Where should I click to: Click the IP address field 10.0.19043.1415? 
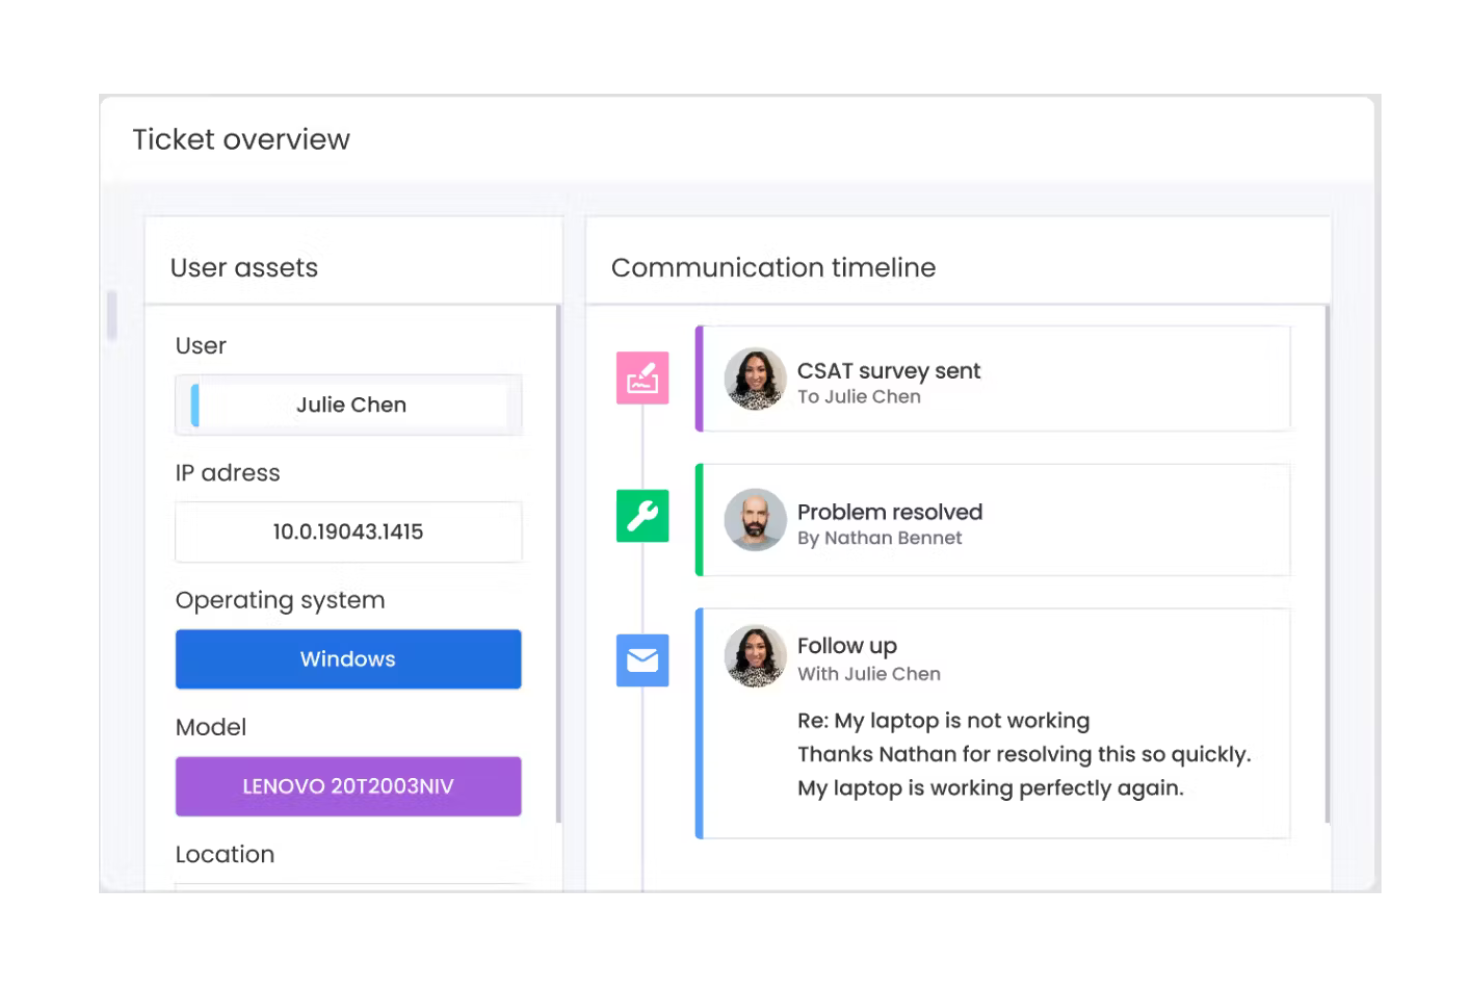(348, 532)
